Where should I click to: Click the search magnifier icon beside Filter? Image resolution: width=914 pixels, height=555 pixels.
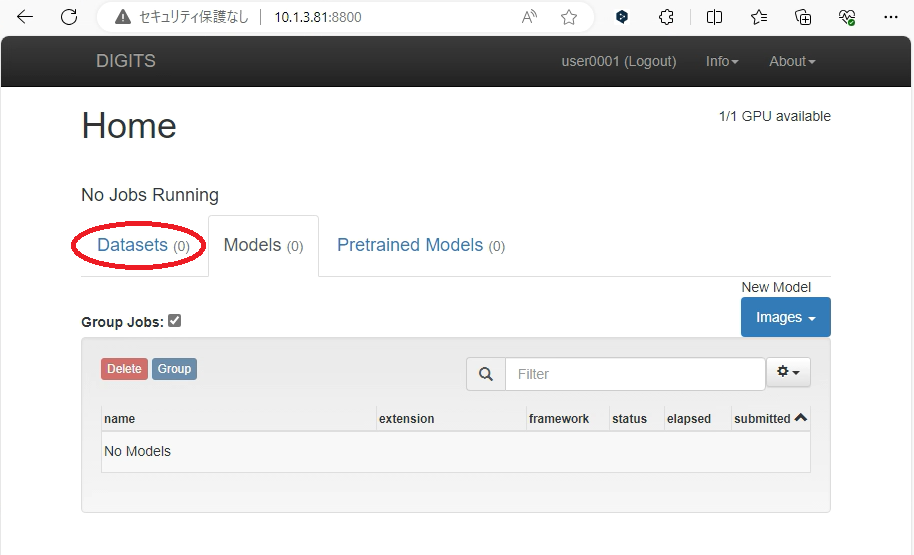click(x=486, y=374)
